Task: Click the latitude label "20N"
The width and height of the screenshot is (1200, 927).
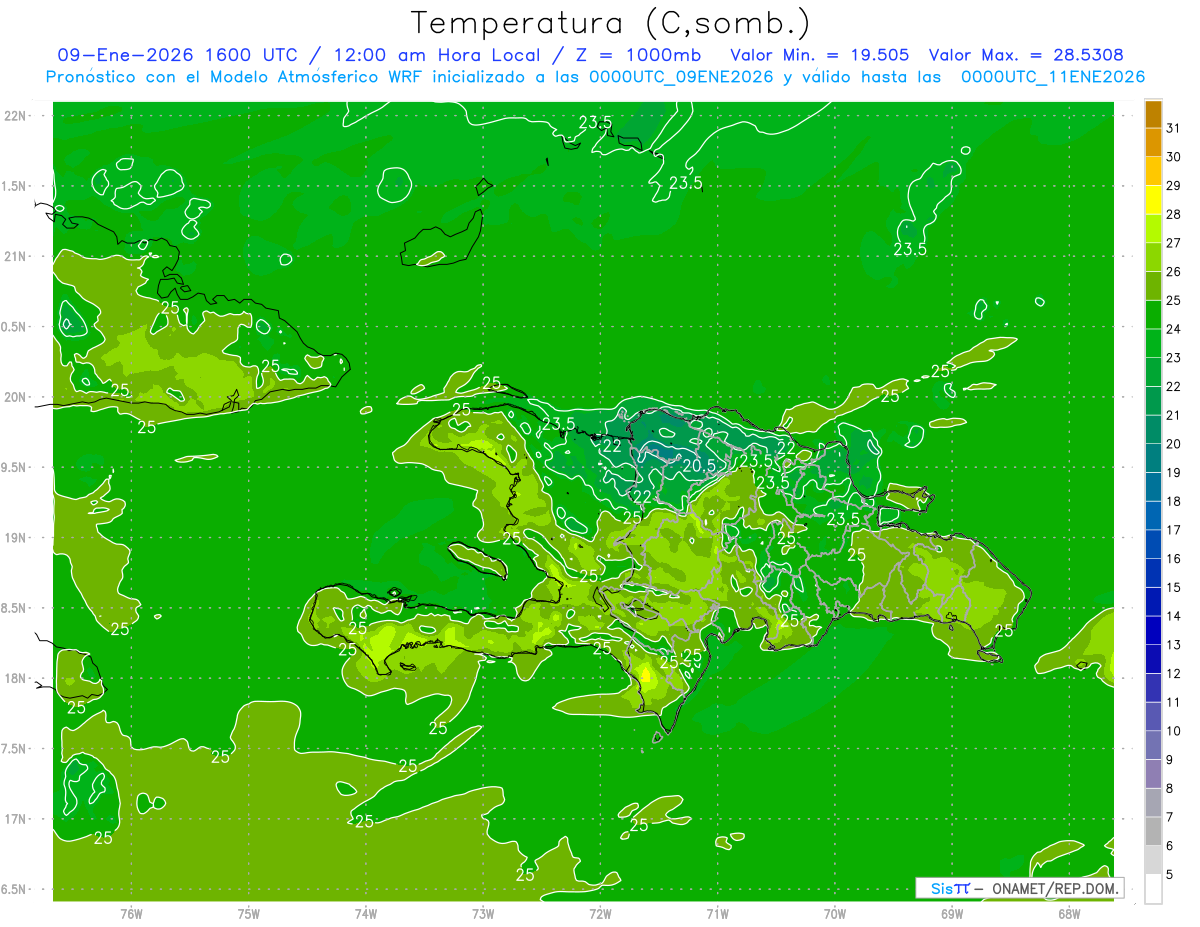Action: [x=15, y=397]
